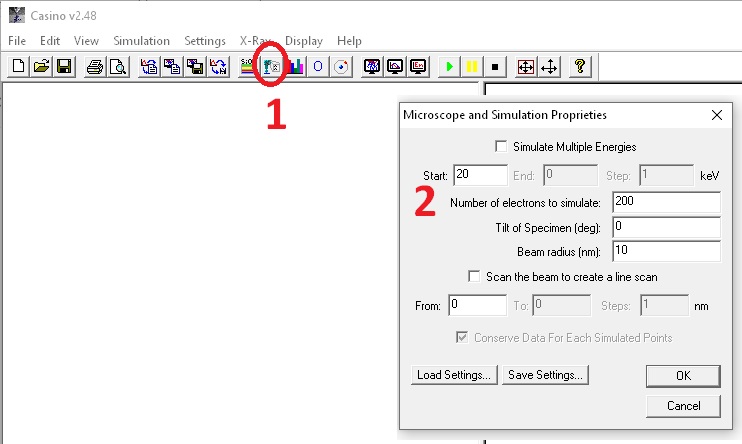Click the New document toolbar icon

click(x=18, y=66)
